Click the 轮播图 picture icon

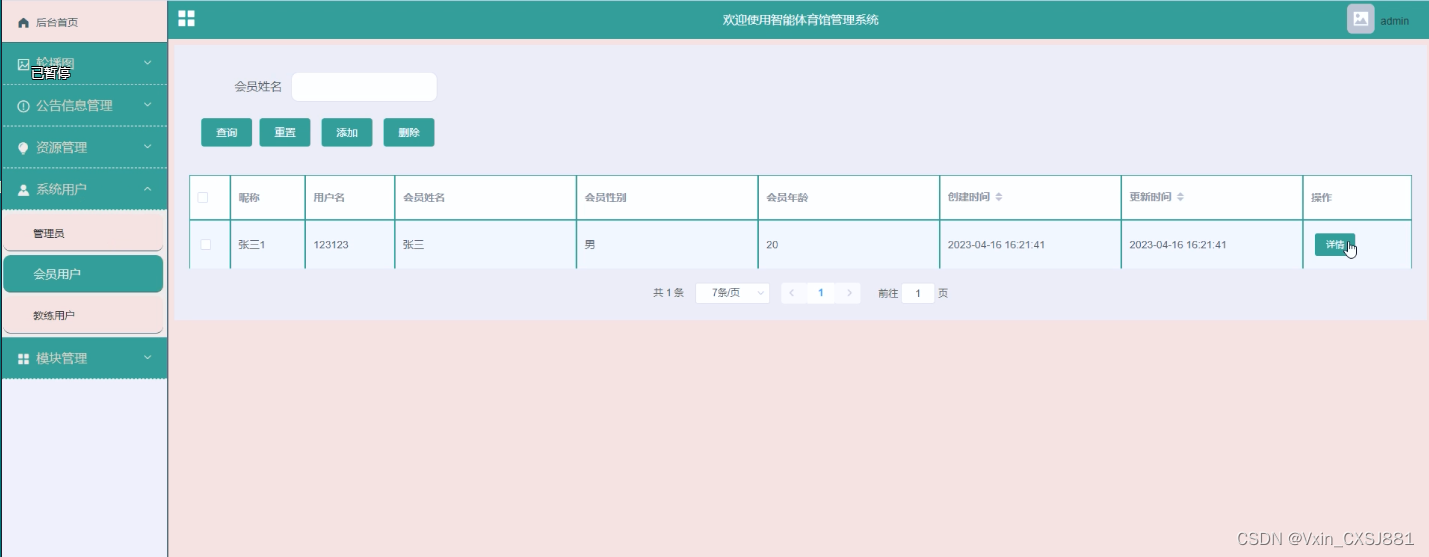pos(24,64)
